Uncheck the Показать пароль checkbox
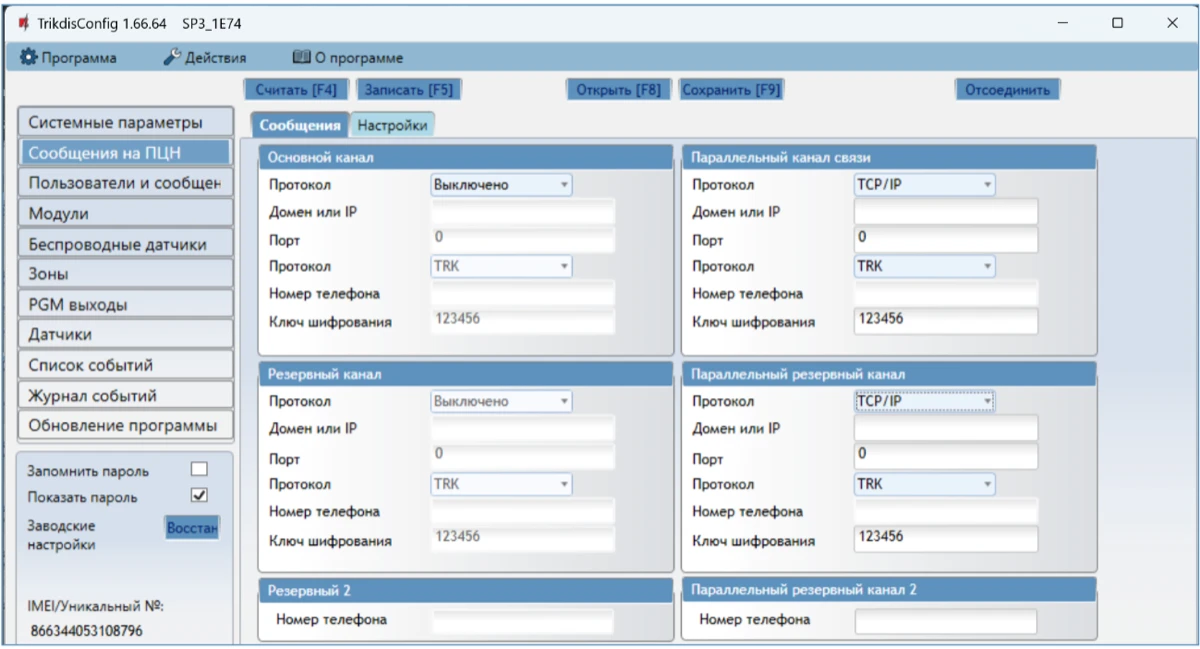1200x649 pixels. point(199,496)
